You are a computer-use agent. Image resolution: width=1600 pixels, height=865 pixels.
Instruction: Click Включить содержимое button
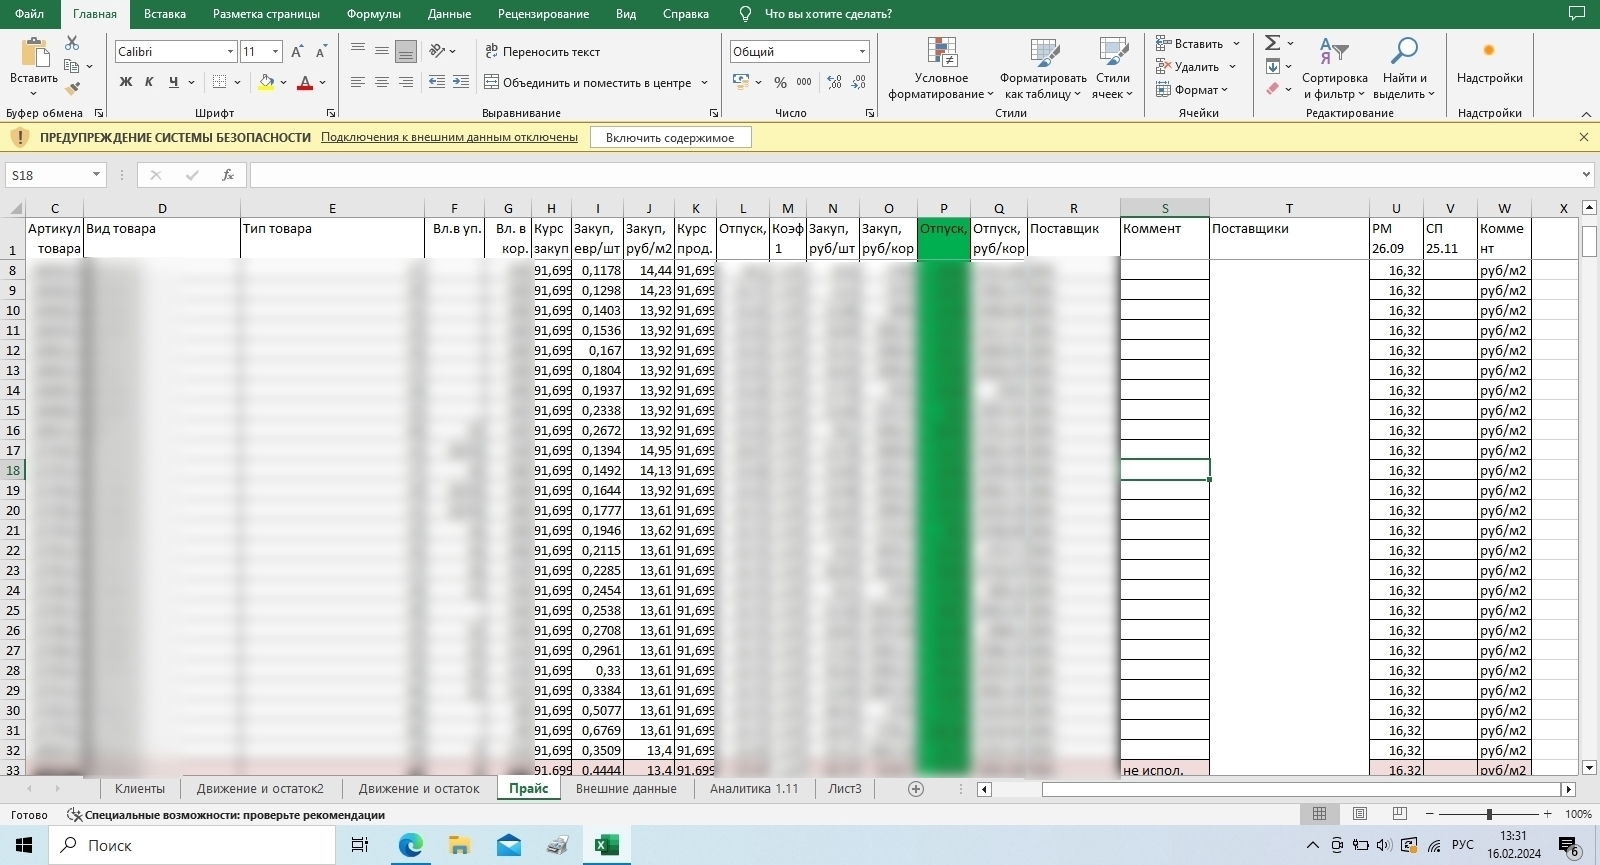[670, 138]
